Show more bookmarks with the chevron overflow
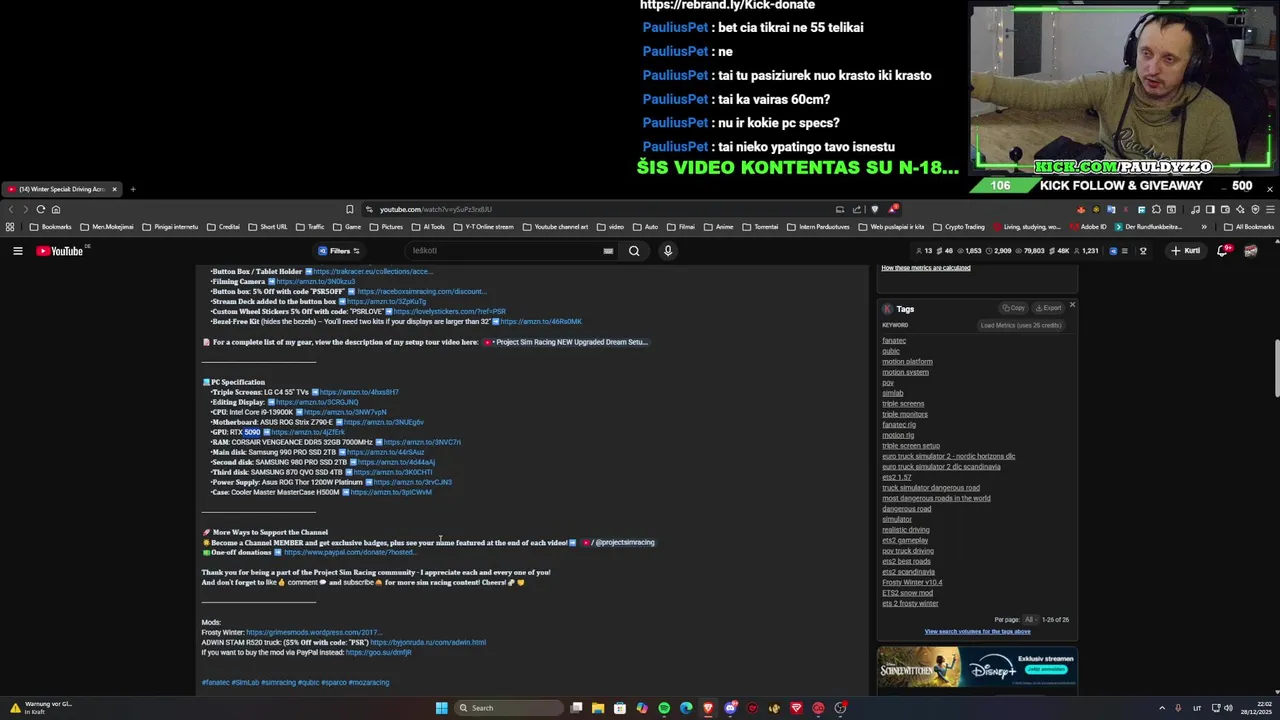The image size is (1280, 720). [x=1204, y=227]
